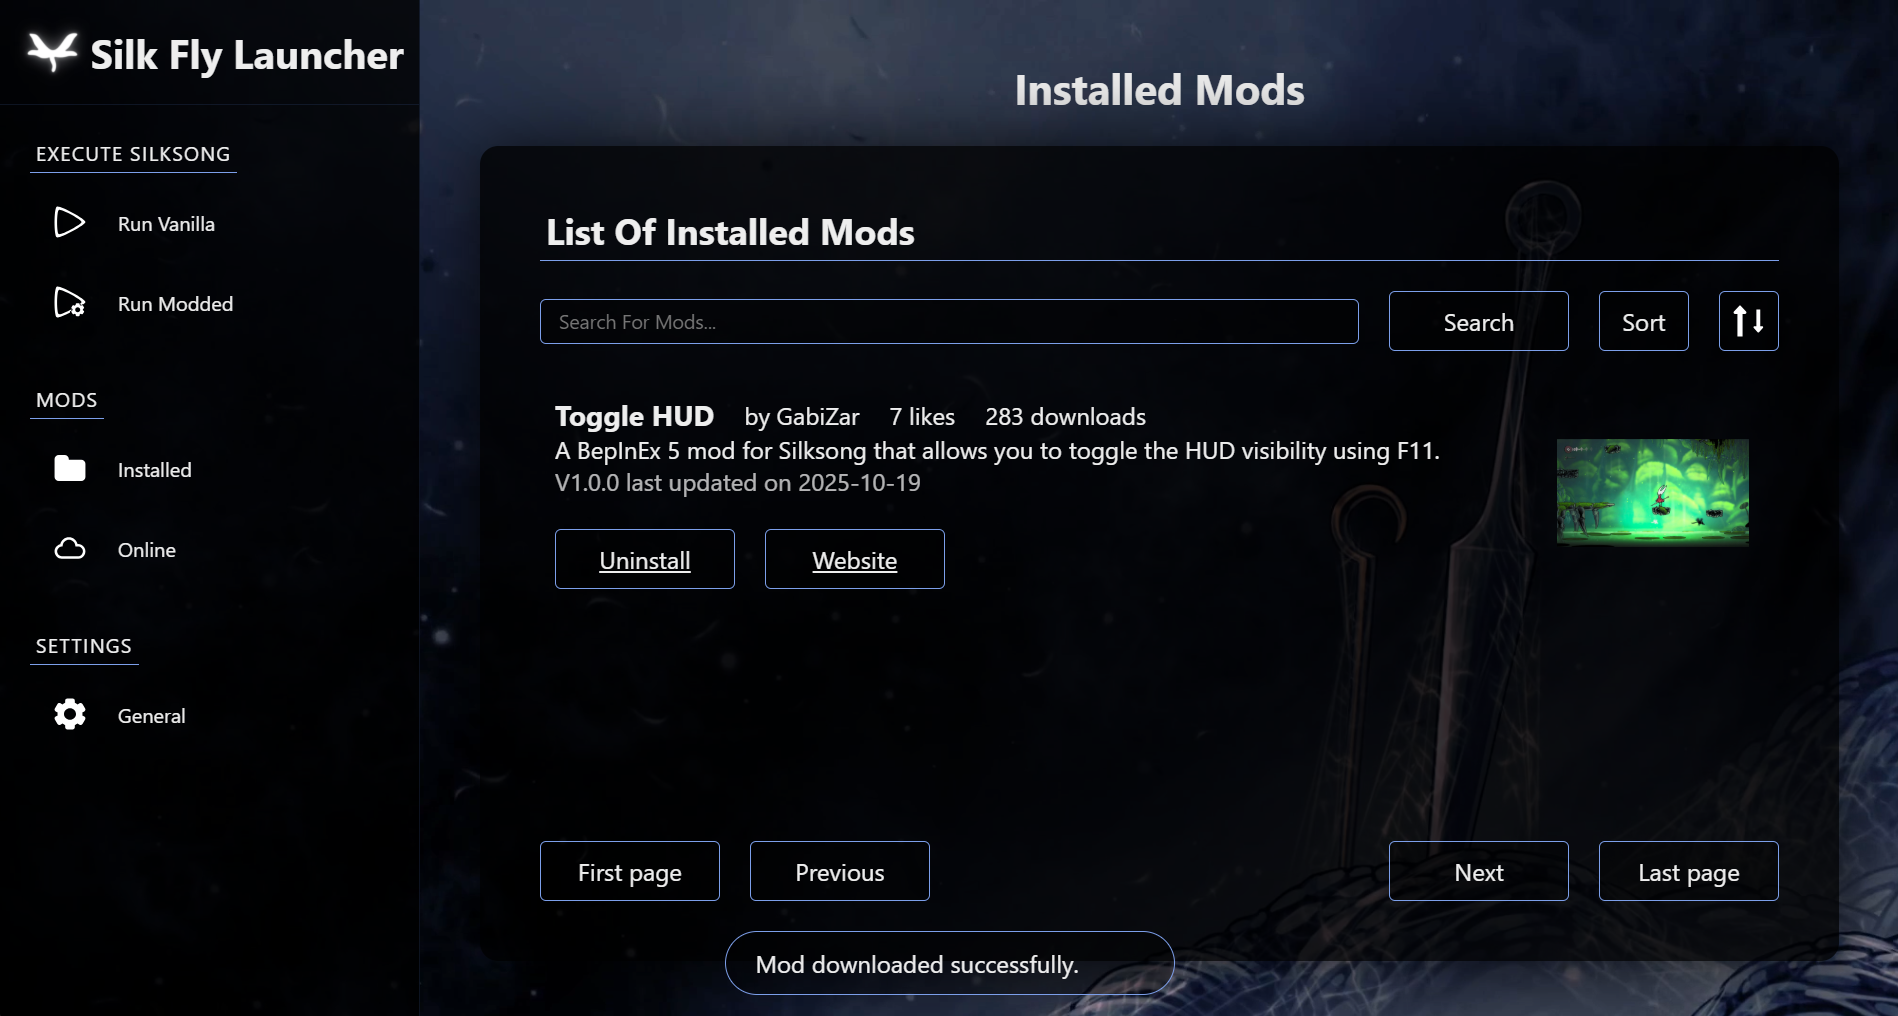Return to the First page
Viewport: 1898px width, 1016px height.
[x=630, y=872]
